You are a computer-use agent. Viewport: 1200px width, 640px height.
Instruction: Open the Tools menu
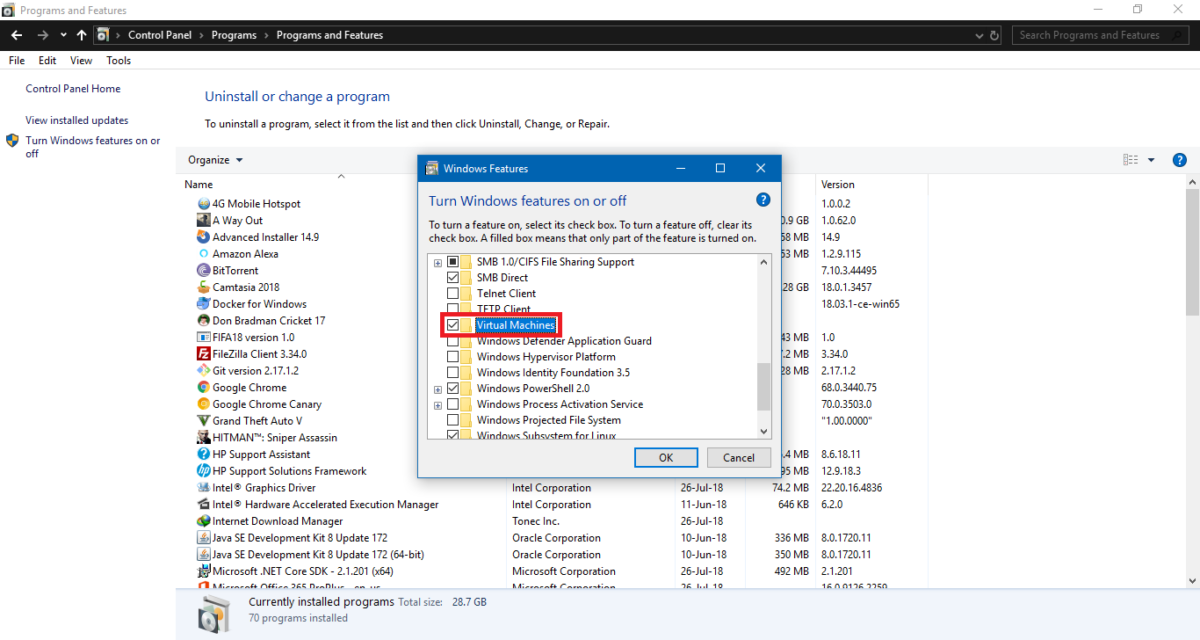118,60
